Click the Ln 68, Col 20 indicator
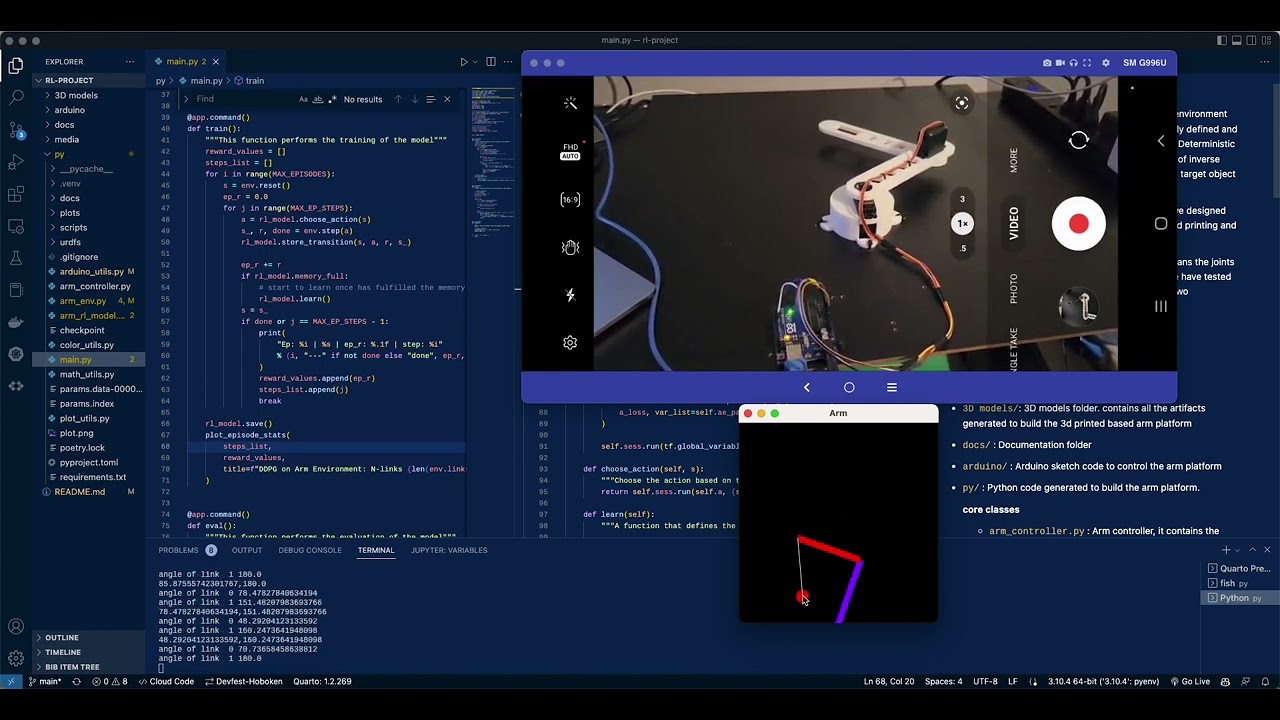This screenshot has height=720, width=1280. 889,682
